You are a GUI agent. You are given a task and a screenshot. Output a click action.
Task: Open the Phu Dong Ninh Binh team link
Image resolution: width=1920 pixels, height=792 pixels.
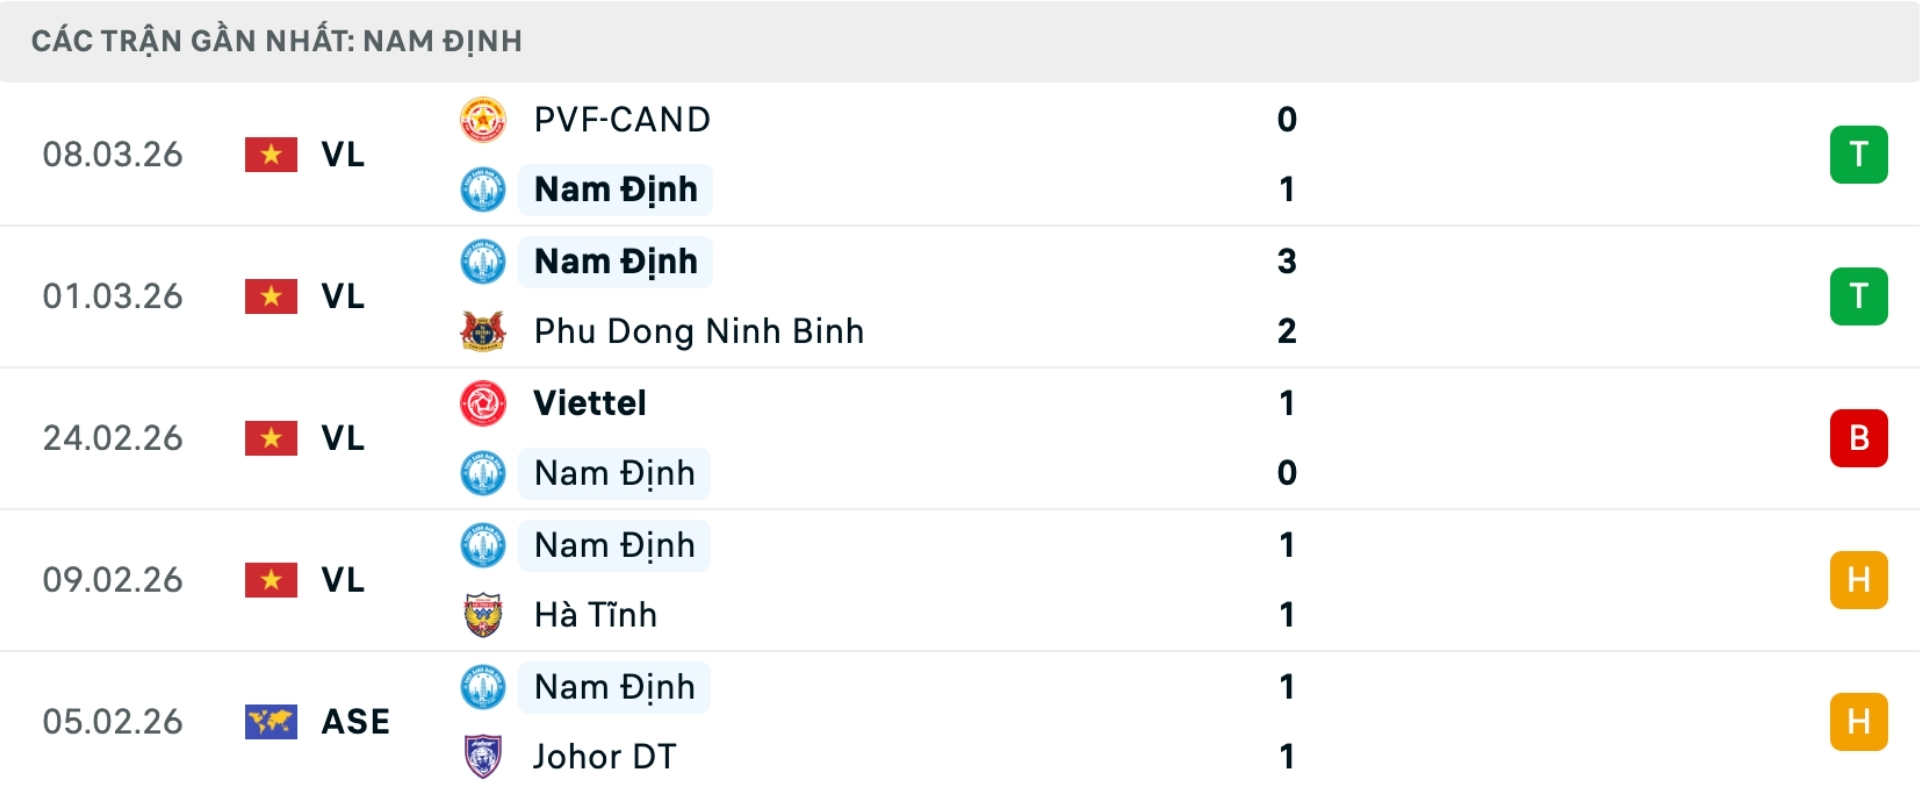tap(698, 331)
